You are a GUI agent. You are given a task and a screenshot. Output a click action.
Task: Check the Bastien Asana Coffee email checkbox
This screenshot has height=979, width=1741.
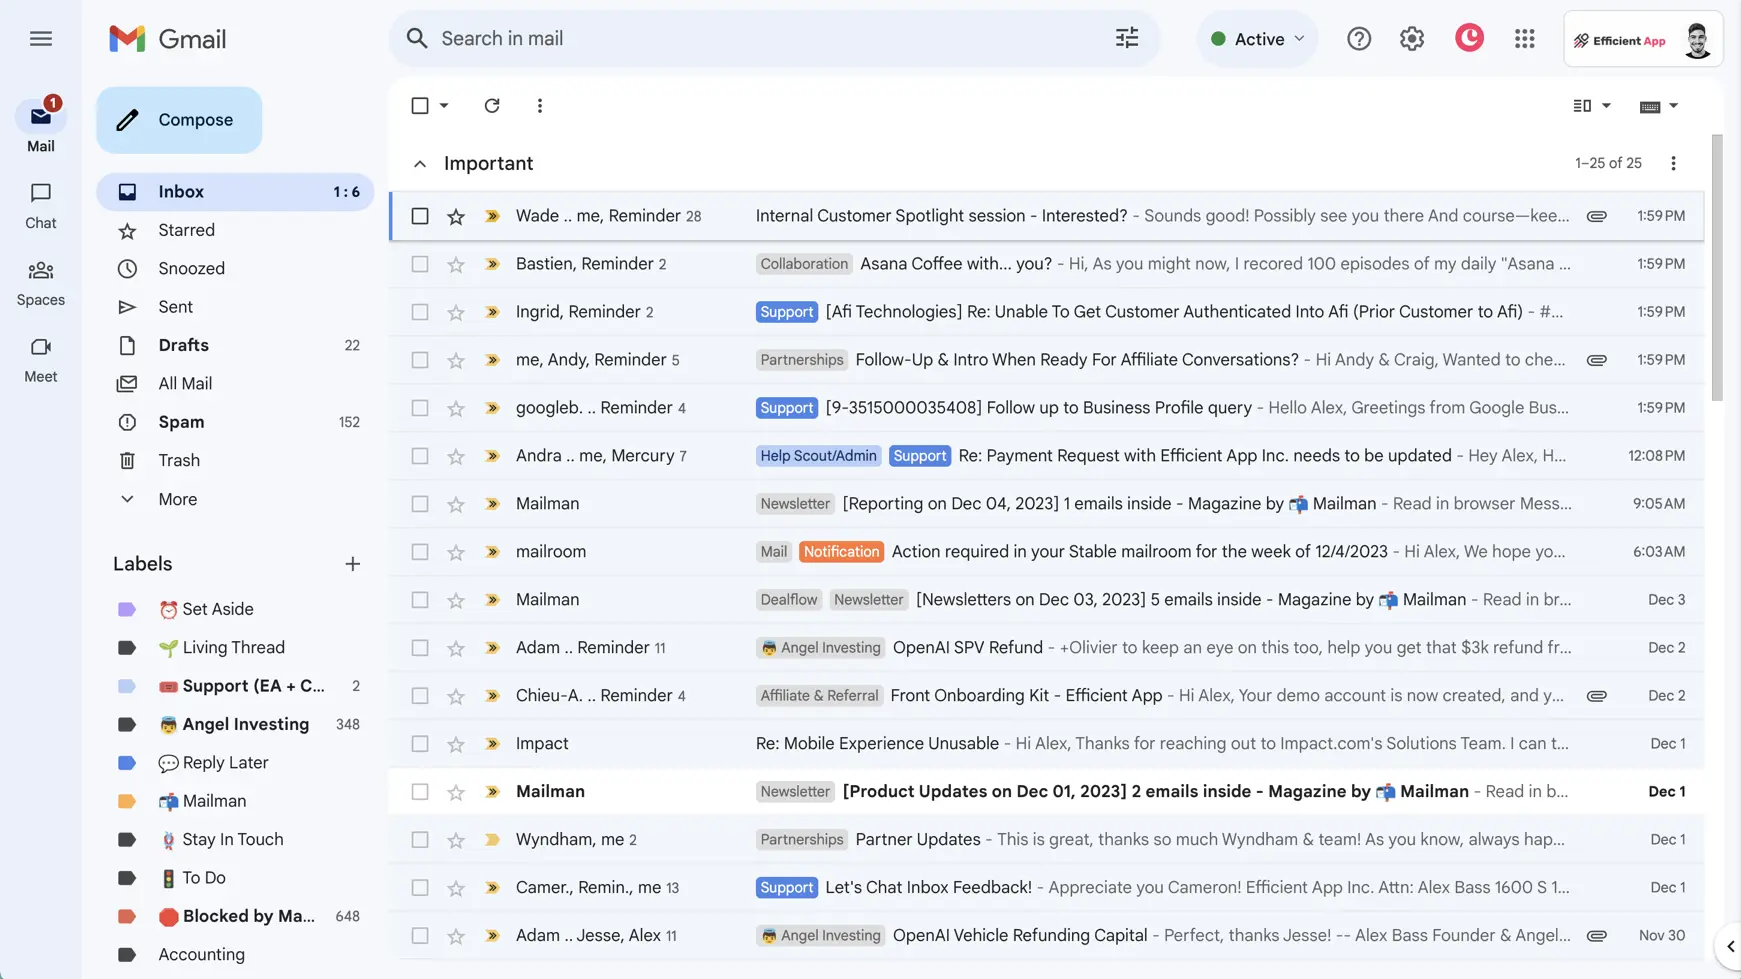pyautogui.click(x=419, y=263)
